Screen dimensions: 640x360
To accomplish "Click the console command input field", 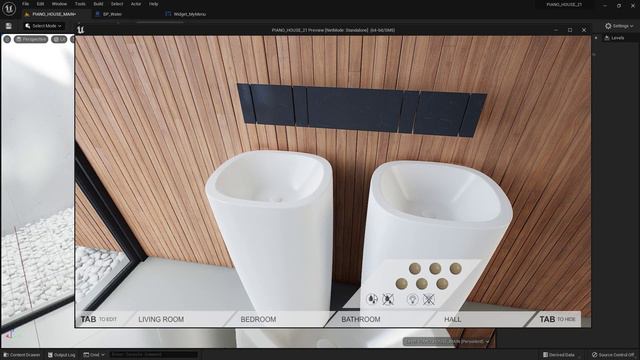I will click(153, 355).
